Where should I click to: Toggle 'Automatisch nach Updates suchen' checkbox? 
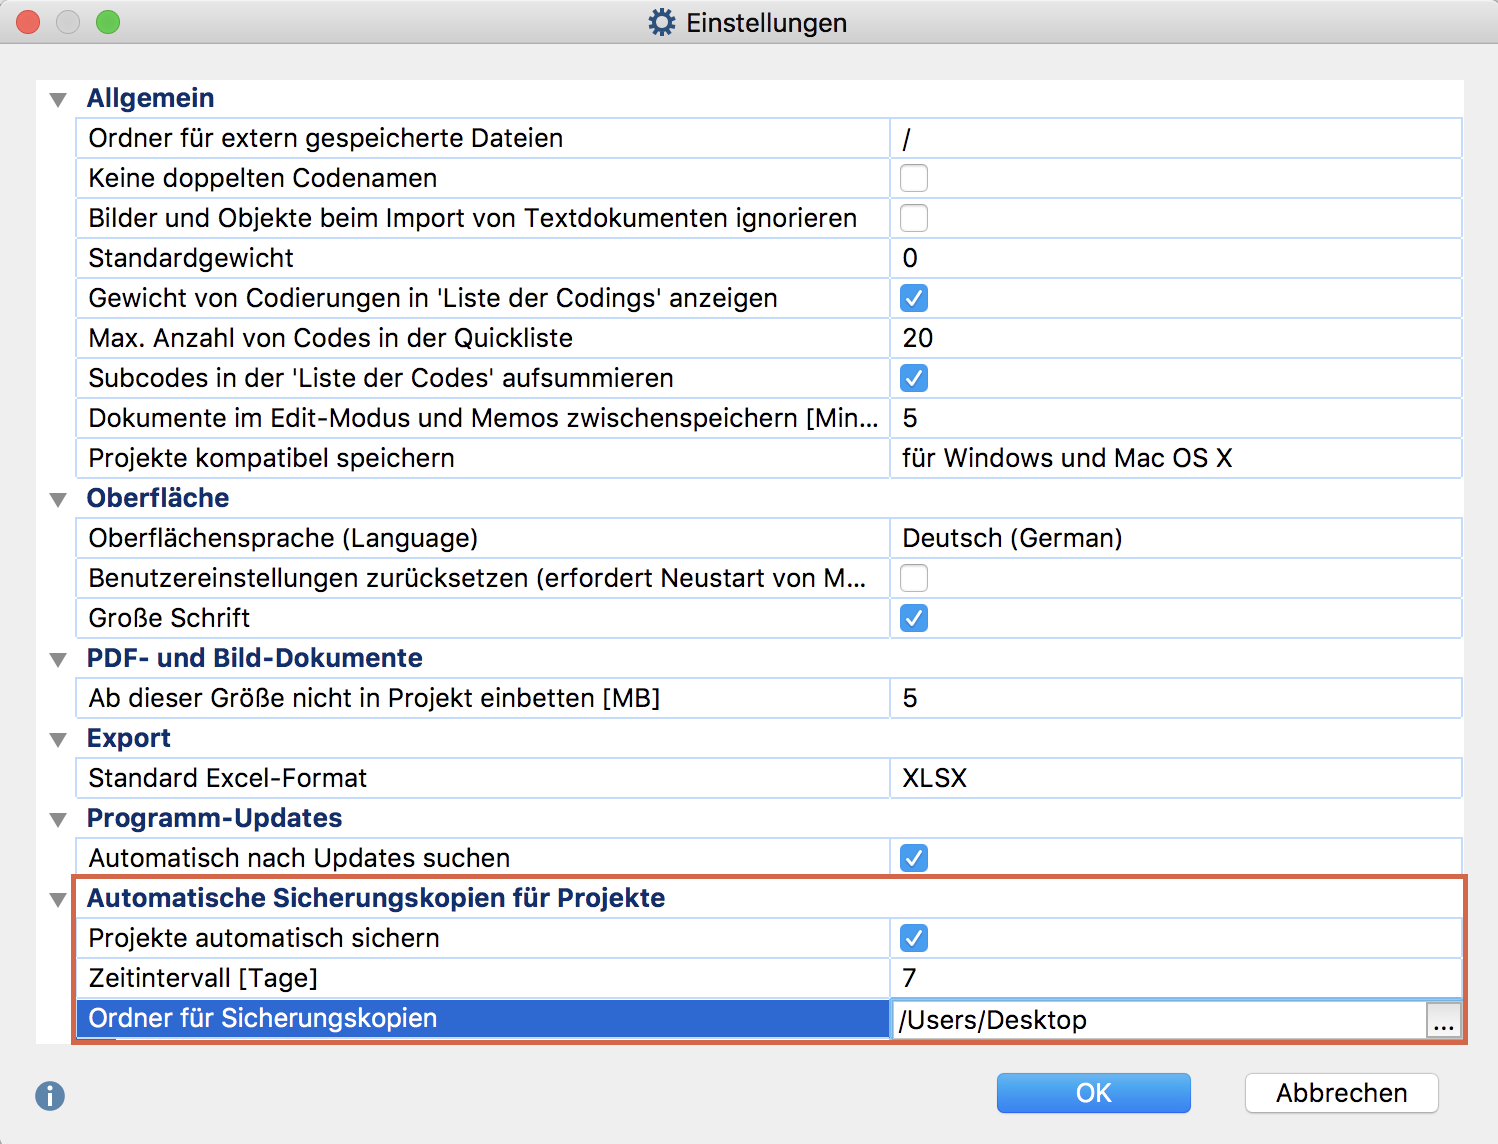[914, 858]
